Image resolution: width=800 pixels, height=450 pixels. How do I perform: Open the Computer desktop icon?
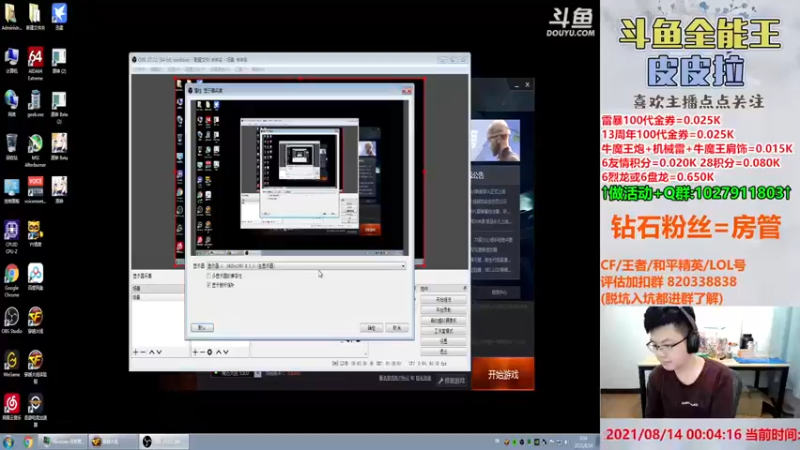[11, 61]
